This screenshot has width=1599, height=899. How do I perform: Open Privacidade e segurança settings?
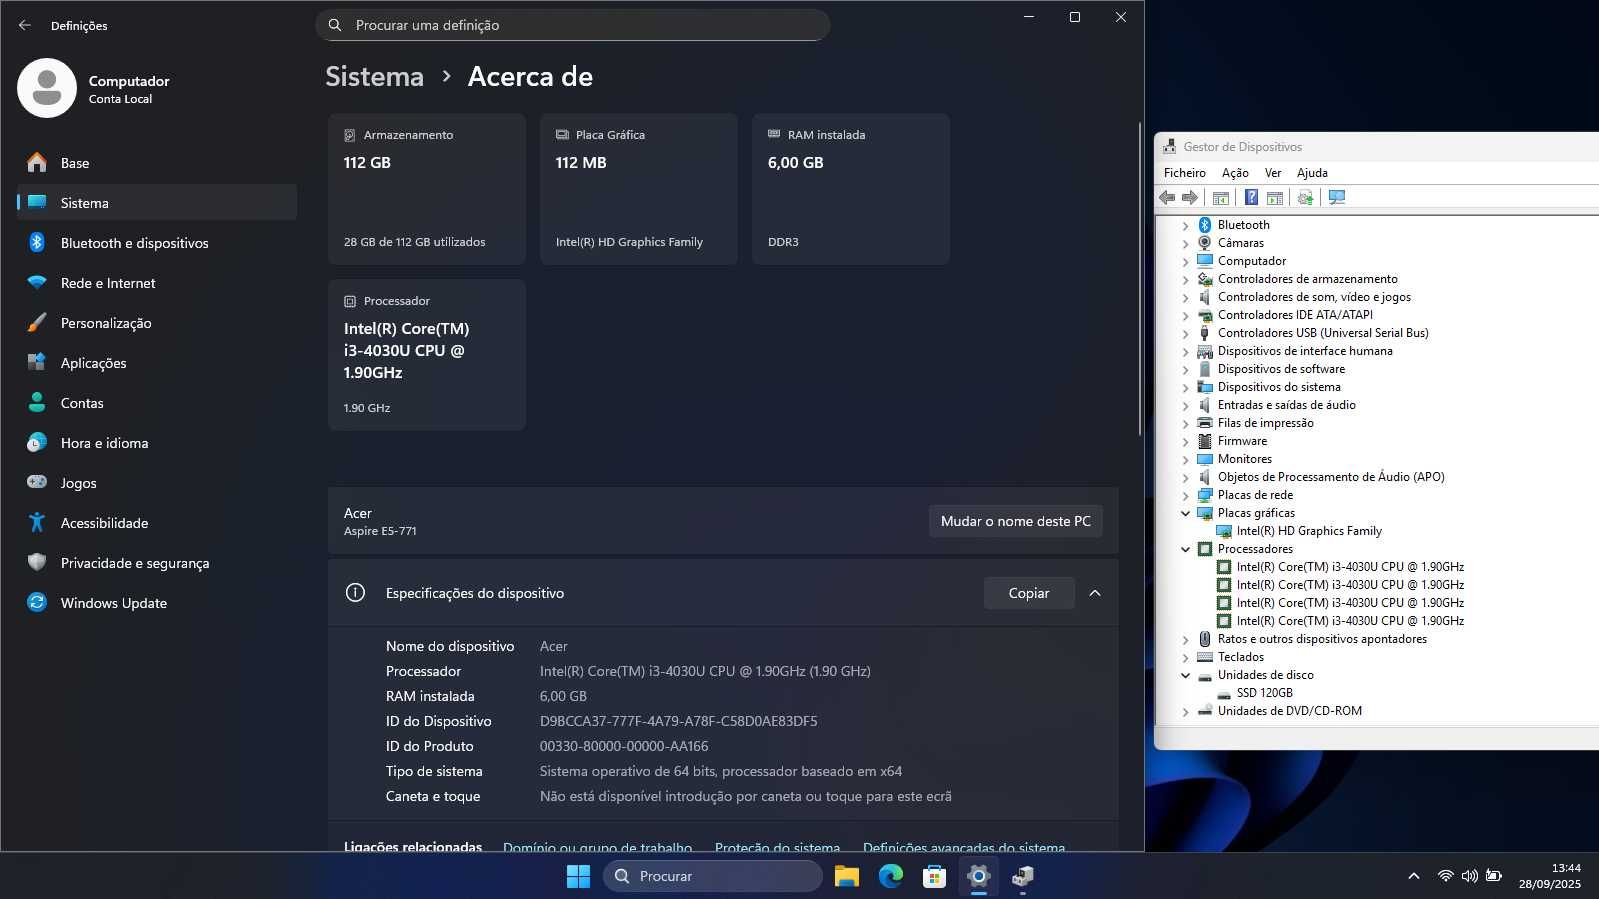click(157, 563)
